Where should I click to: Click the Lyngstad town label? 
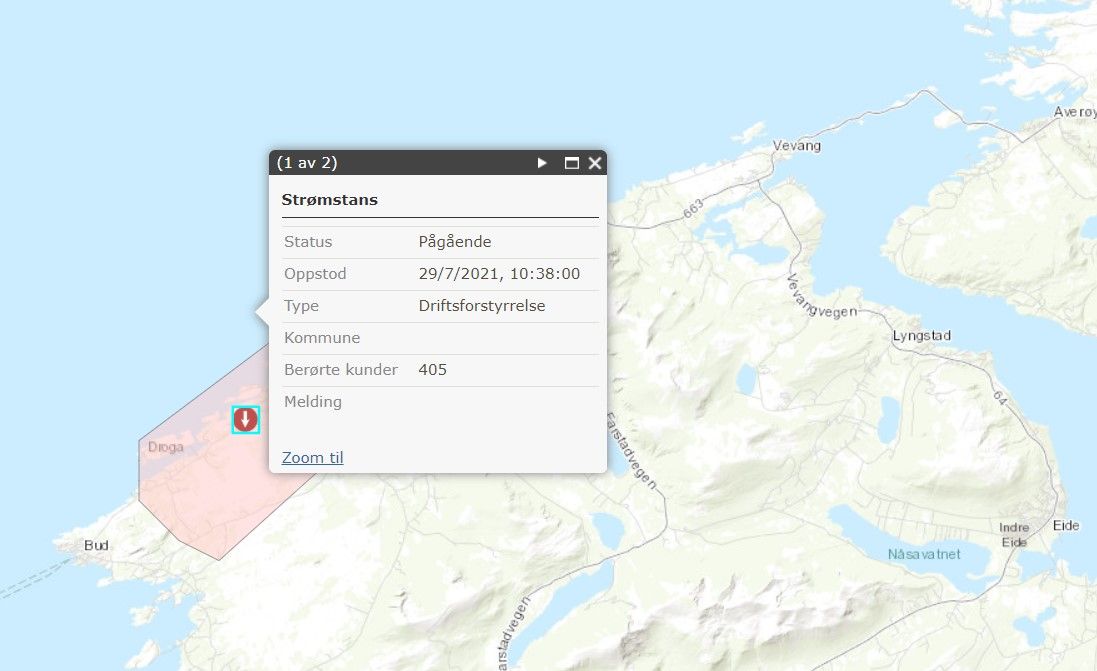pos(921,336)
